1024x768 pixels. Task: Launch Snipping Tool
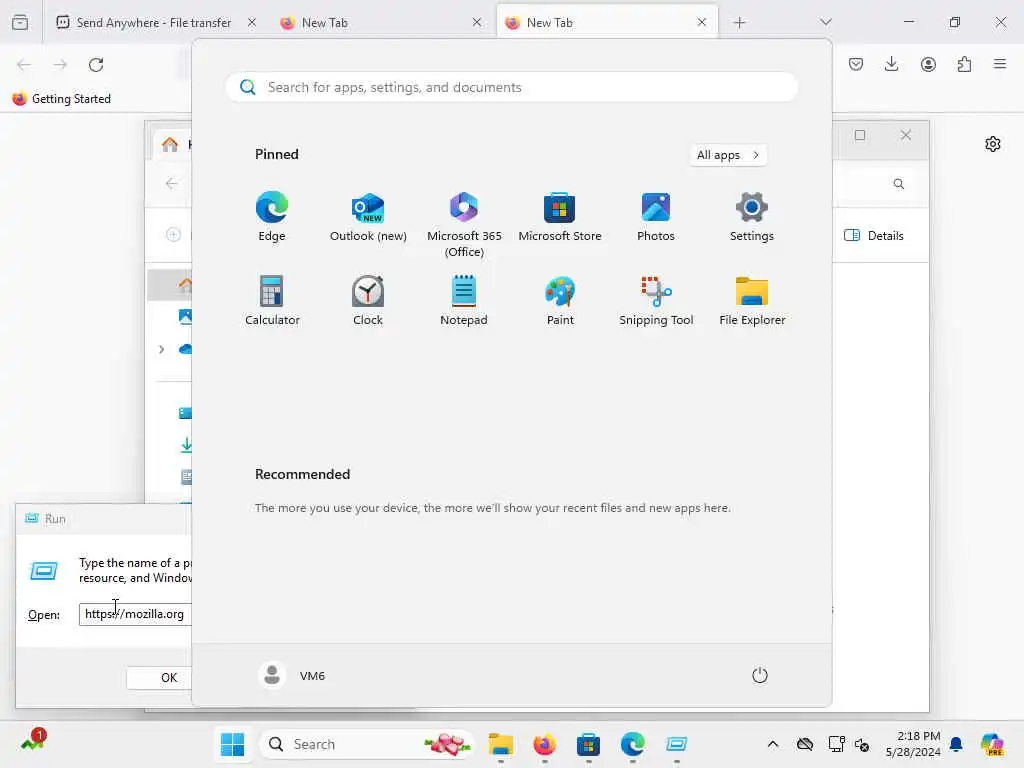tap(656, 301)
